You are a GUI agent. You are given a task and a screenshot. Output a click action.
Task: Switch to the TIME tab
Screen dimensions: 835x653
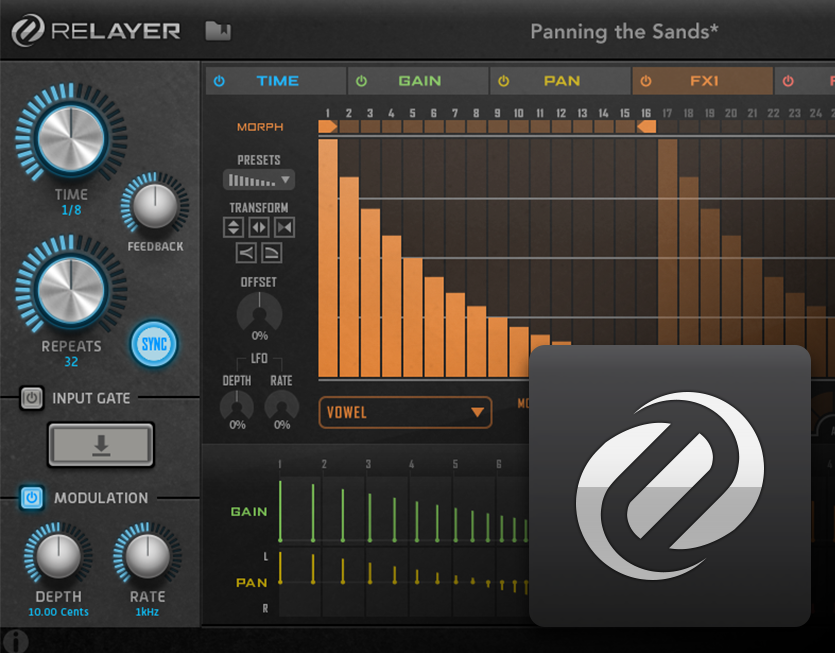(276, 81)
